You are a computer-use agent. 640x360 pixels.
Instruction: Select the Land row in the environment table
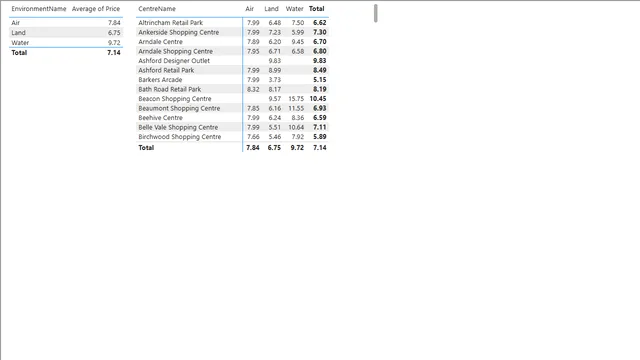pos(66,33)
